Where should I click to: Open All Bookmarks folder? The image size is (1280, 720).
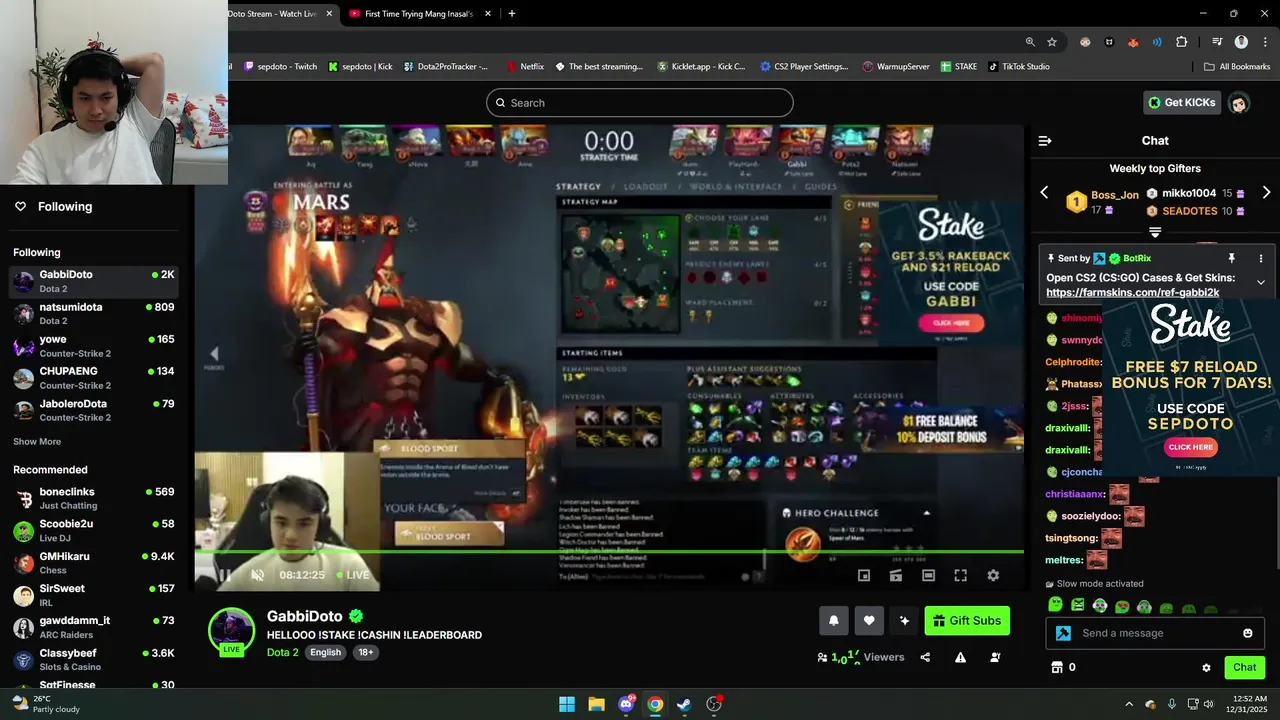(x=1237, y=66)
